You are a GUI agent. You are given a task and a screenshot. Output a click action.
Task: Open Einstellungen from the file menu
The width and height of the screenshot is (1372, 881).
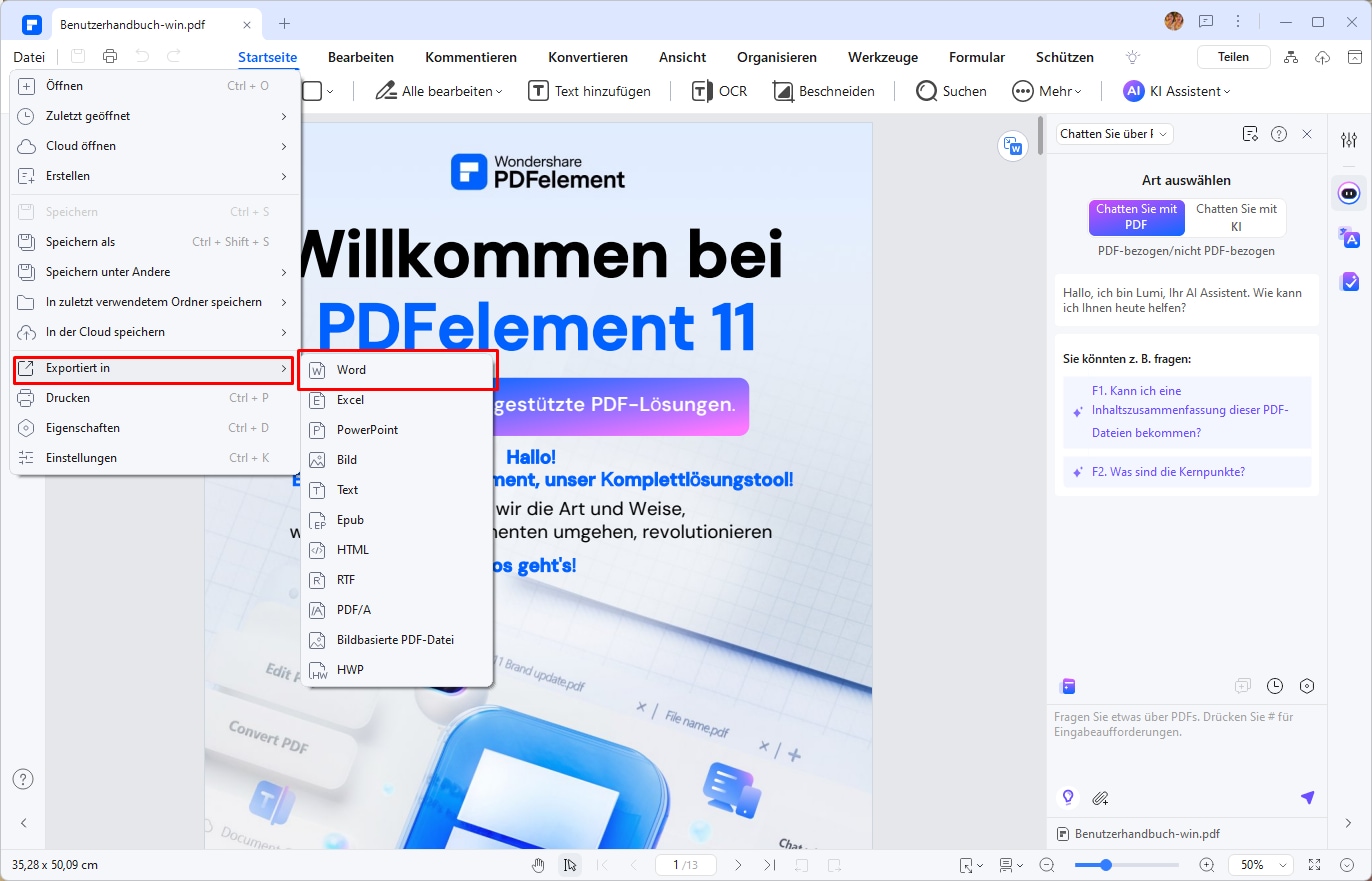[155, 458]
